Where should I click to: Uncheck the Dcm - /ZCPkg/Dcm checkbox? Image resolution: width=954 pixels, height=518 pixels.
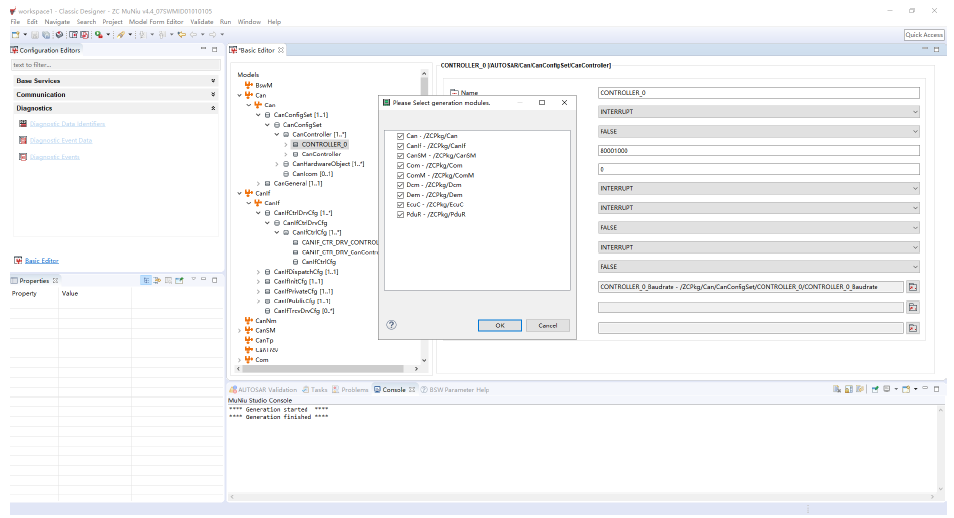pos(400,185)
